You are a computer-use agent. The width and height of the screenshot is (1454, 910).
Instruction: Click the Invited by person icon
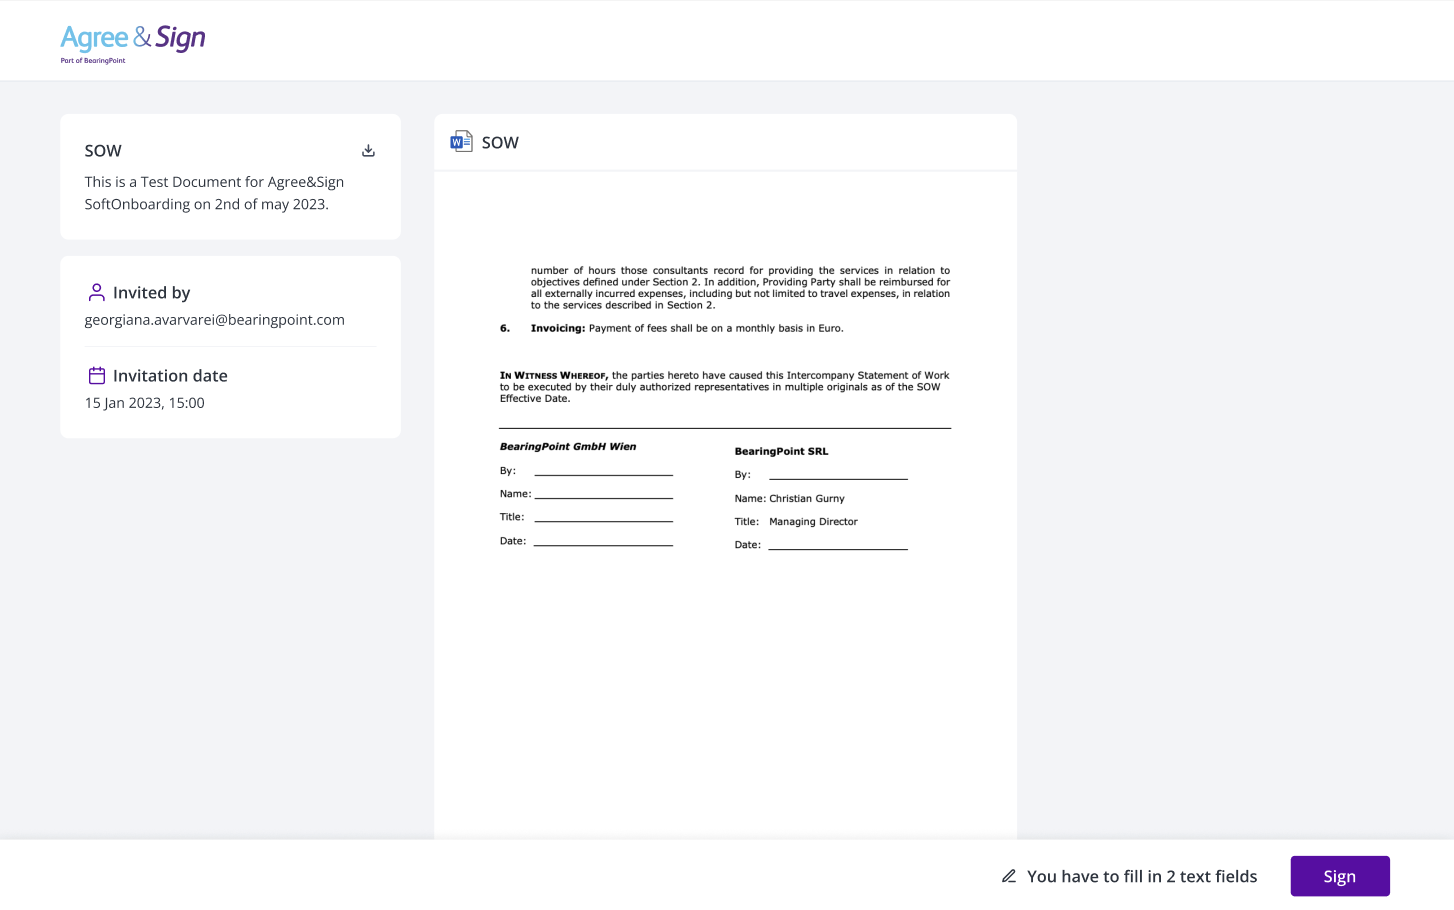(x=97, y=292)
